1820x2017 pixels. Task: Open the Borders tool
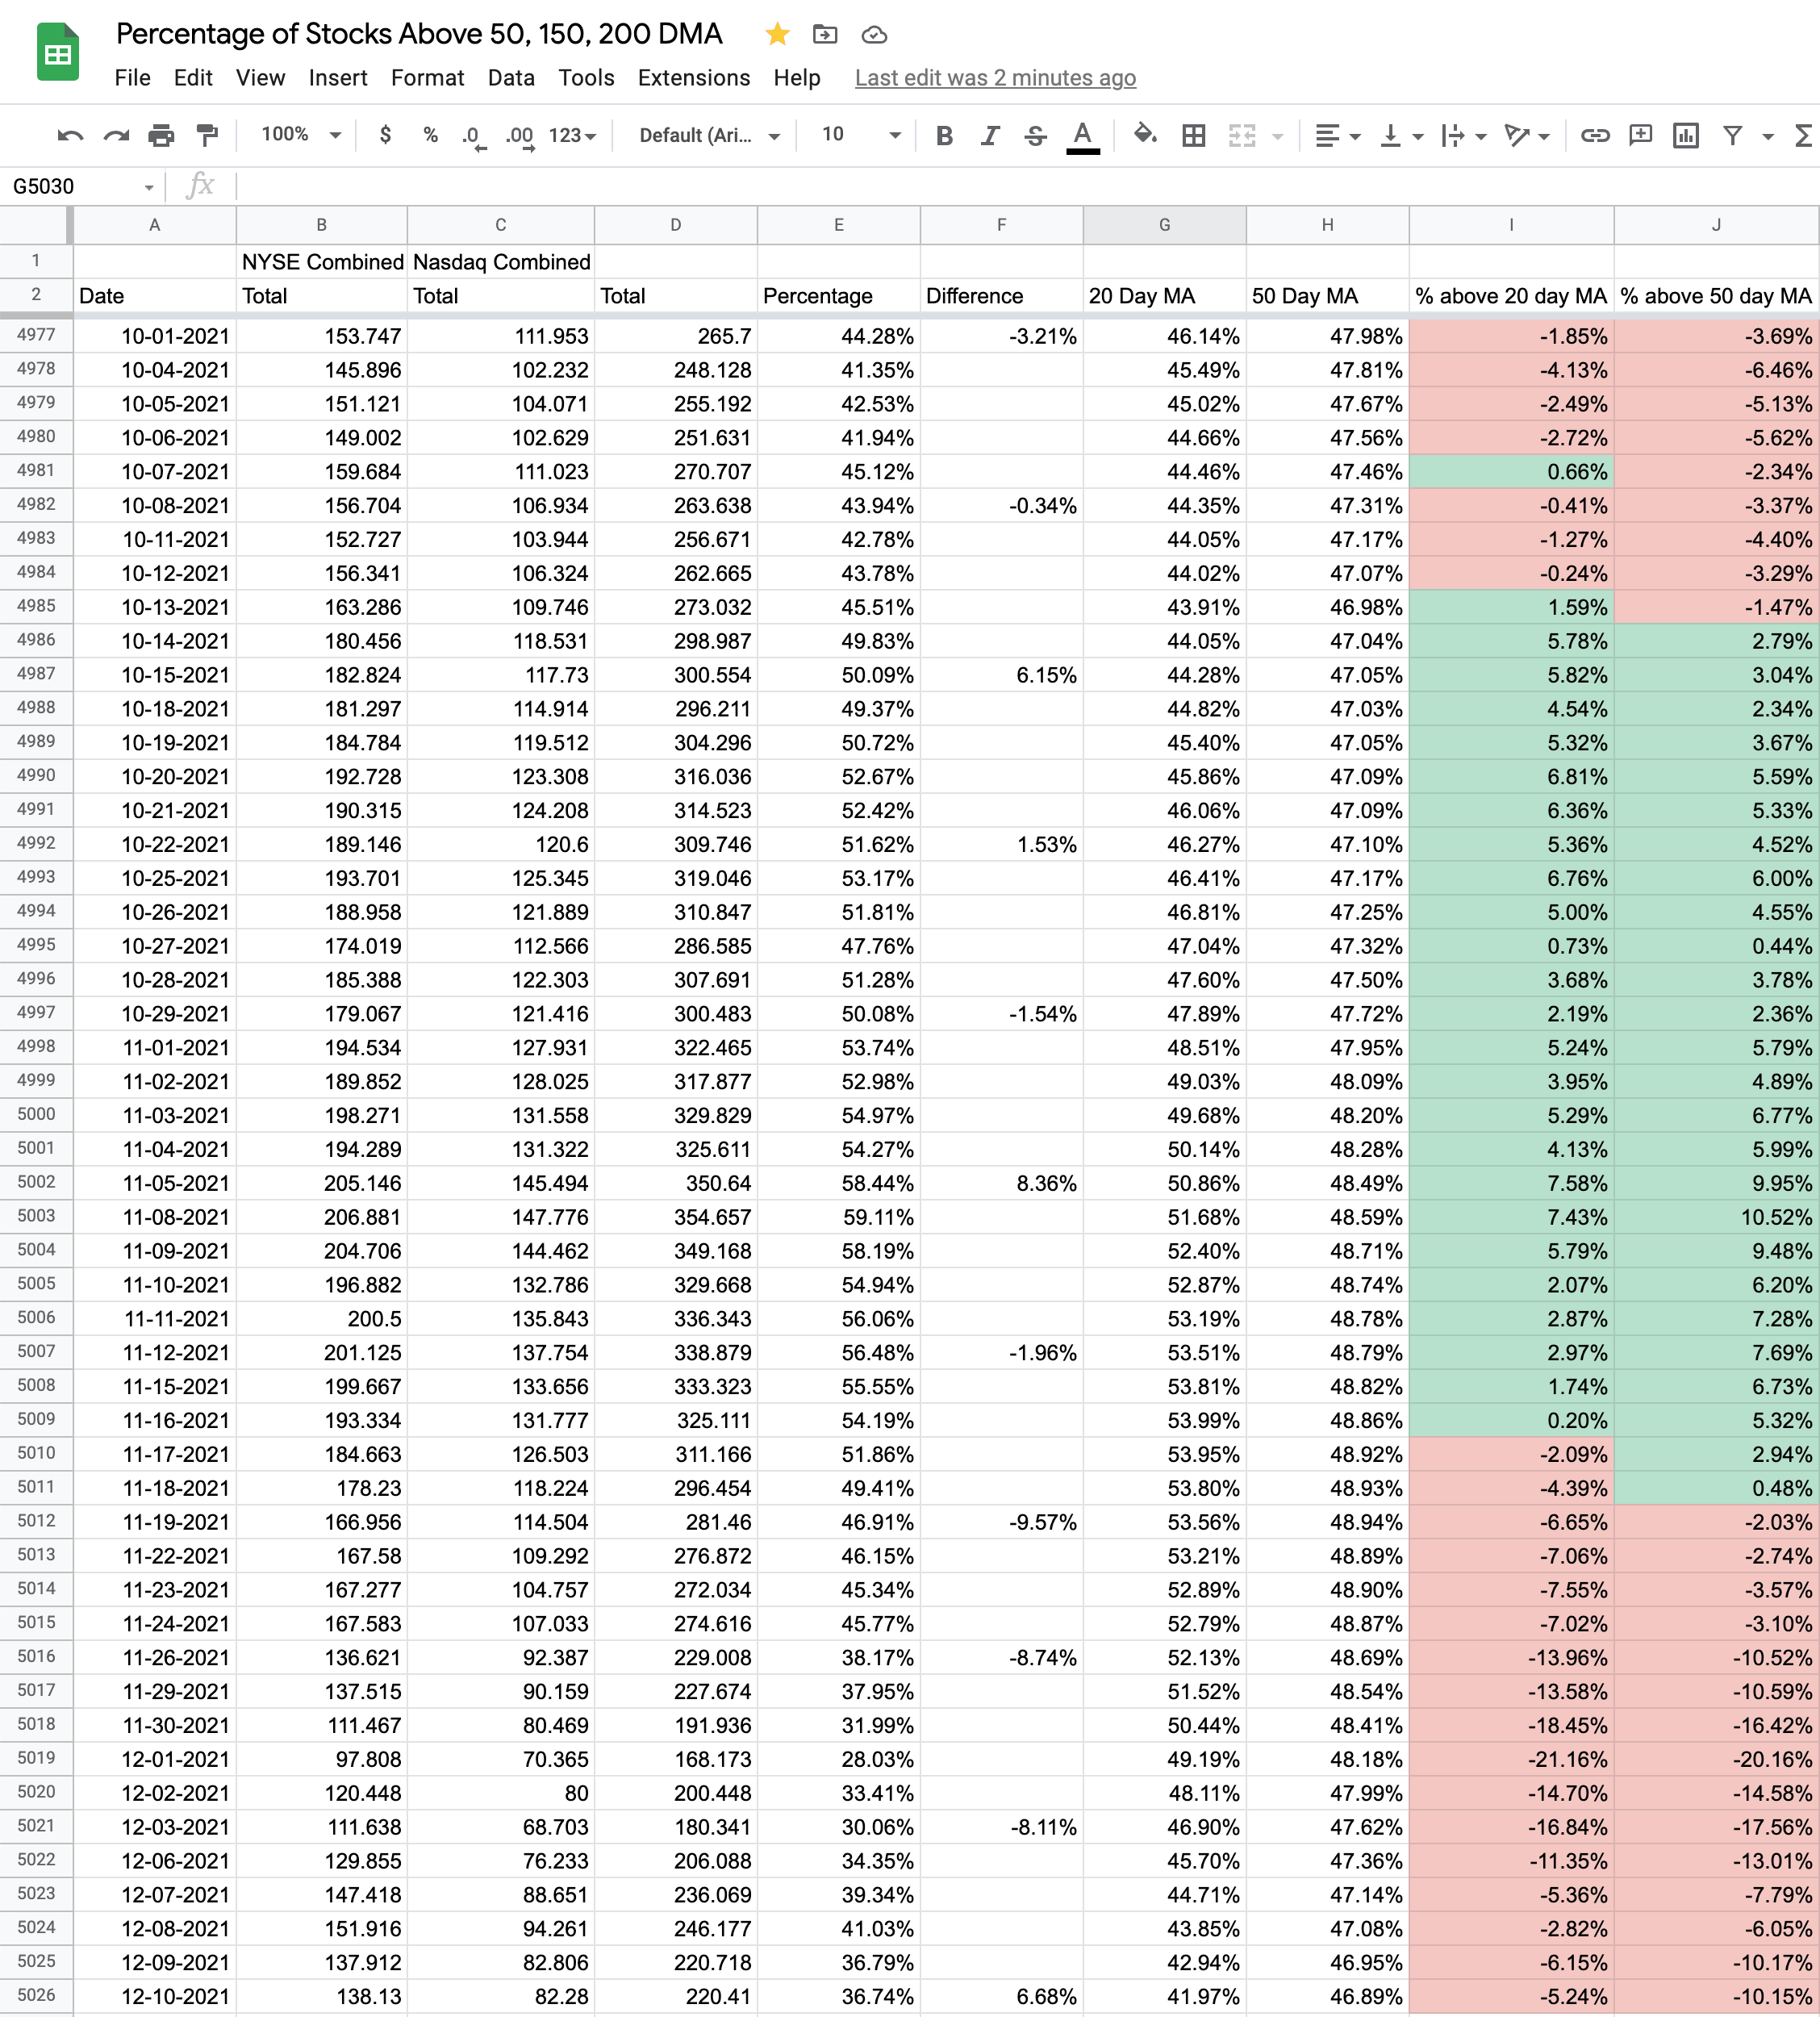[x=1193, y=135]
